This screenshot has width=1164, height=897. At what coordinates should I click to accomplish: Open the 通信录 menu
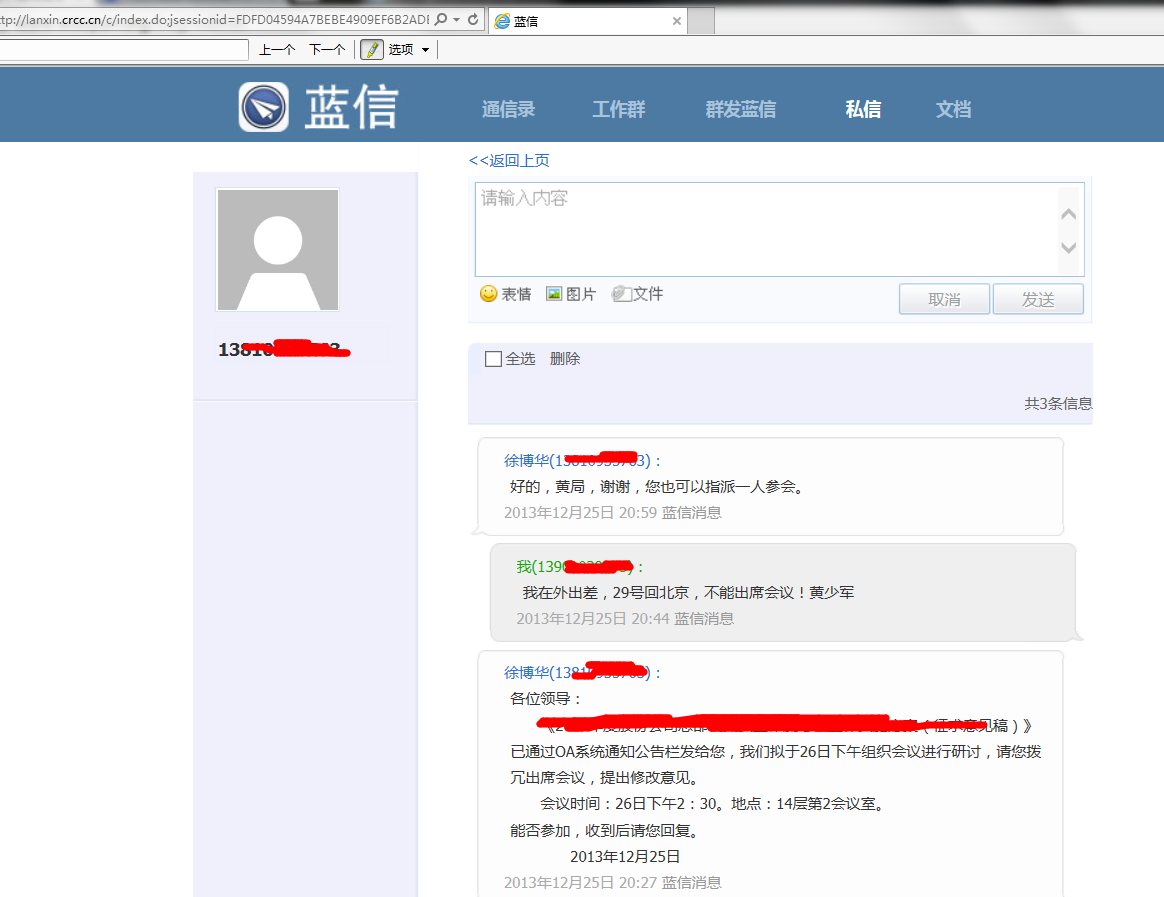click(x=509, y=109)
